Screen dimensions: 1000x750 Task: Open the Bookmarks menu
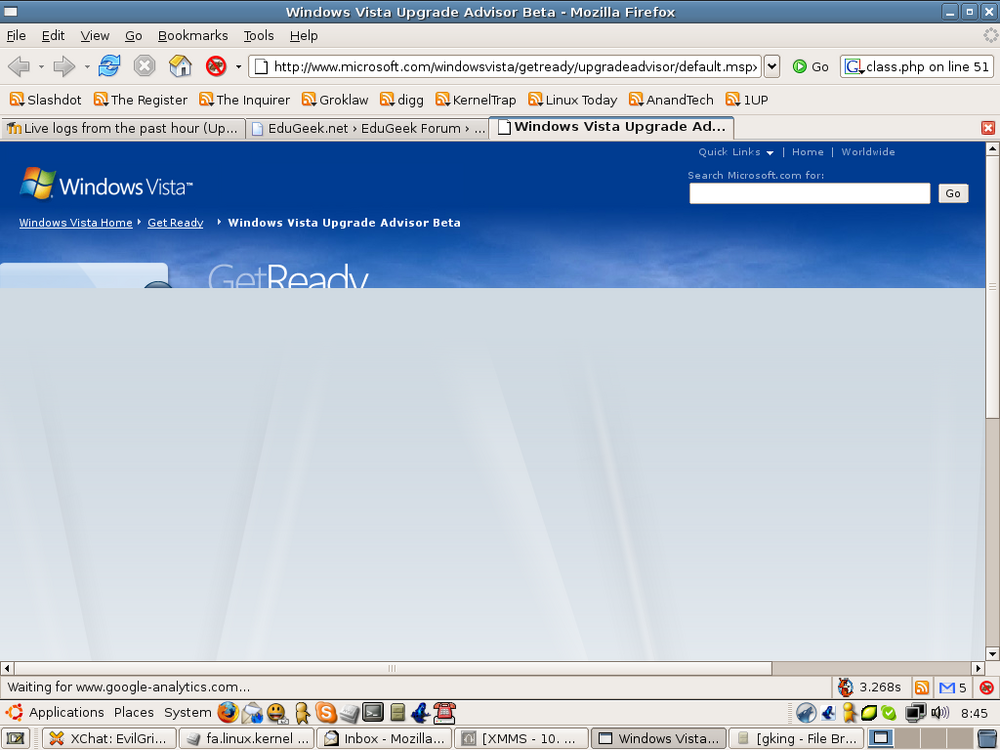(x=193, y=36)
